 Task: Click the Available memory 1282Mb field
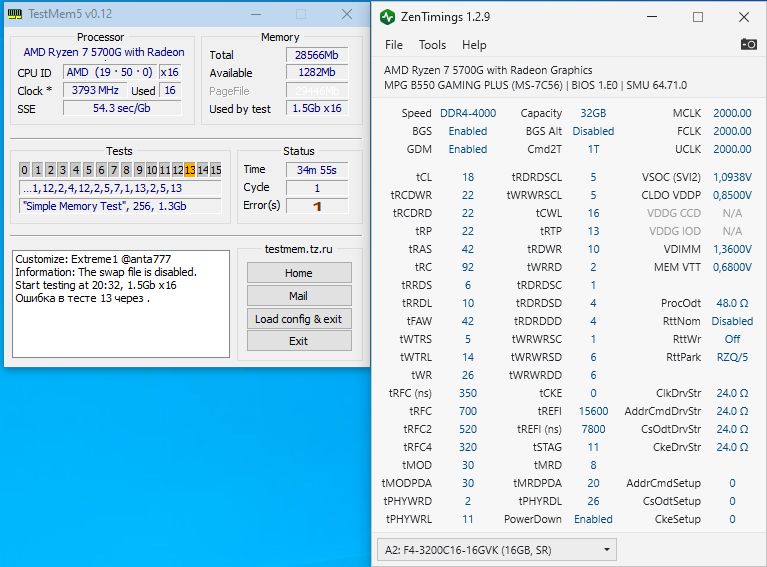coord(317,72)
